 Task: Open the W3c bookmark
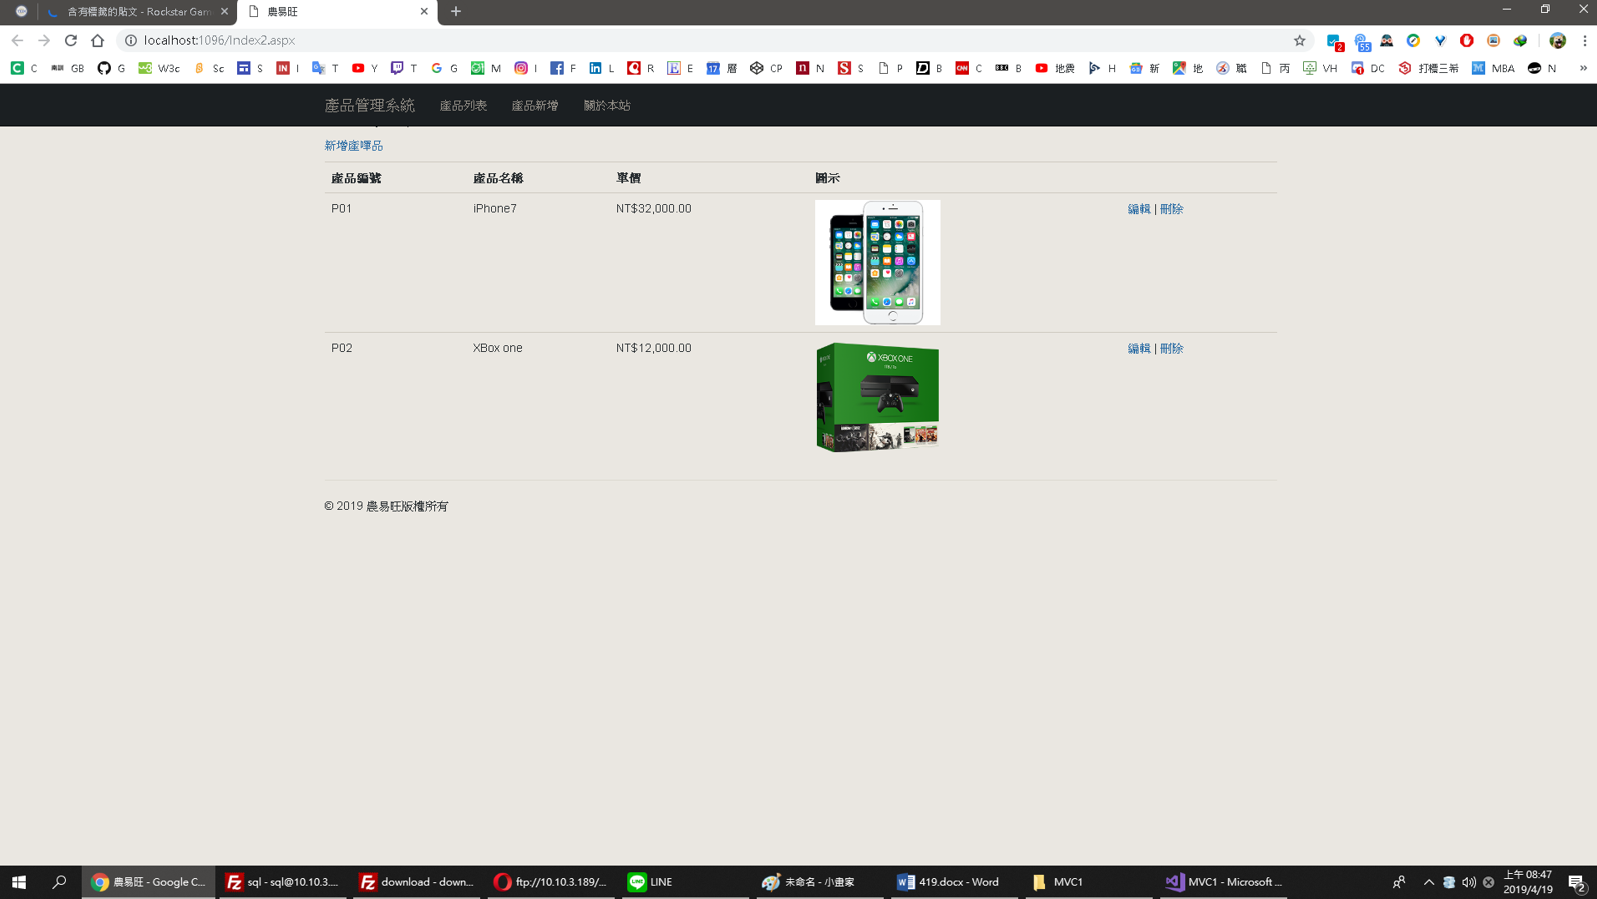[159, 68]
